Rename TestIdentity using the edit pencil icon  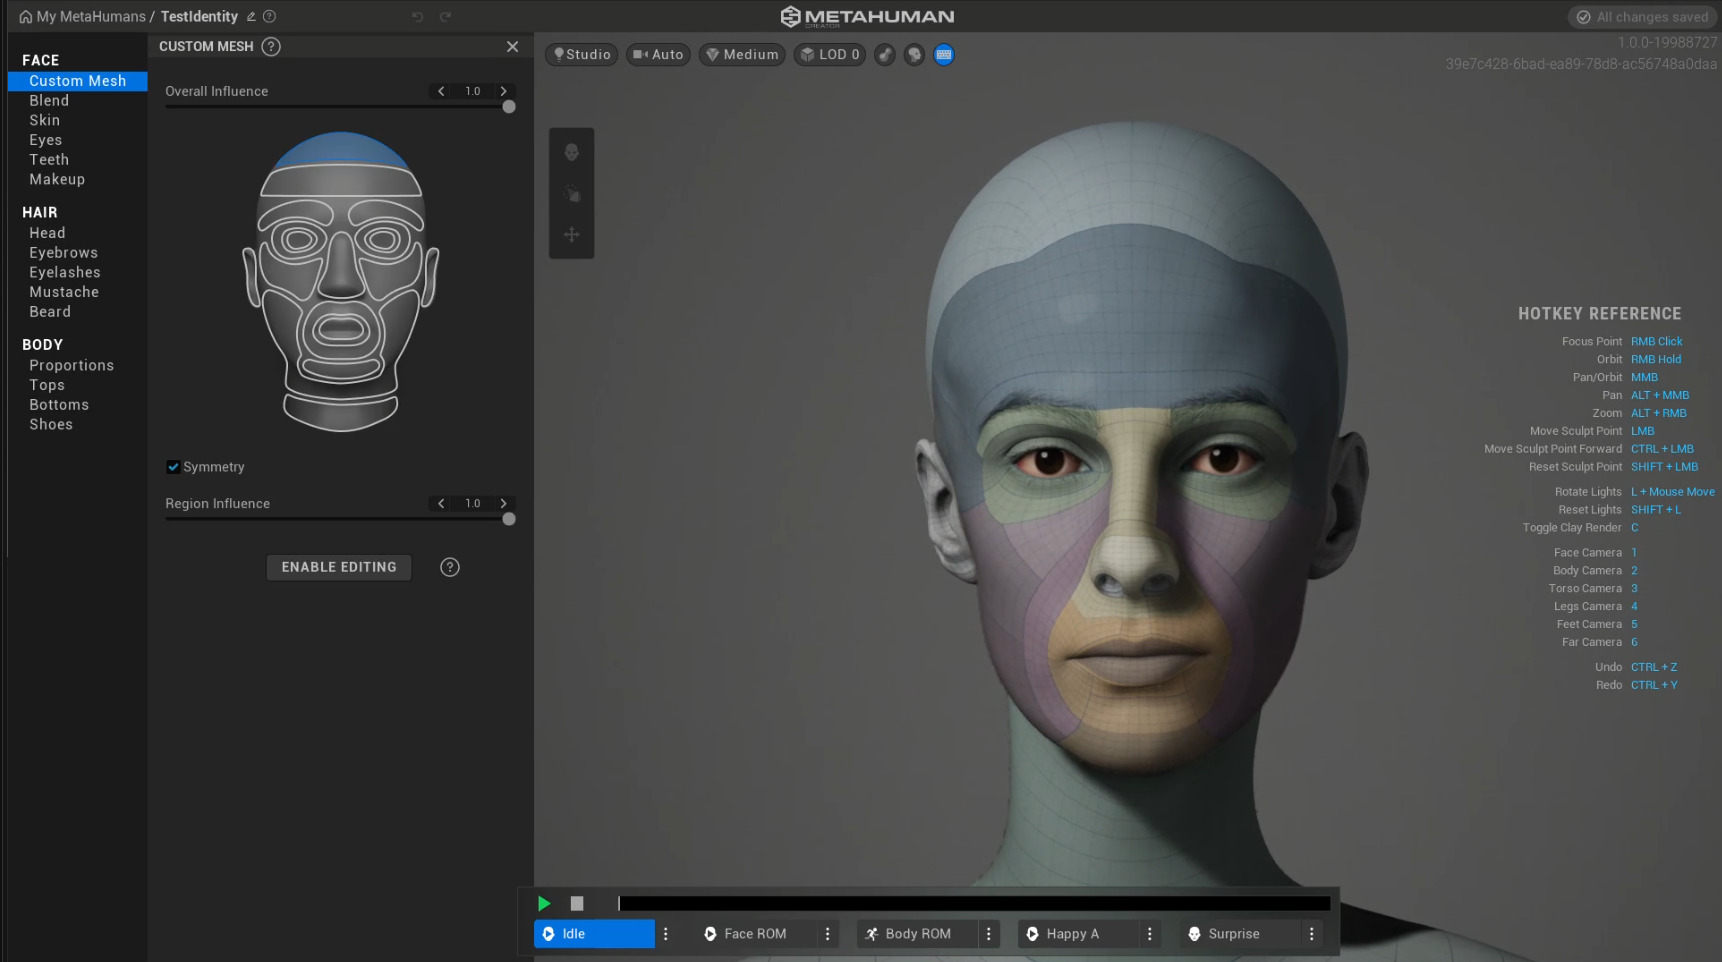click(251, 17)
